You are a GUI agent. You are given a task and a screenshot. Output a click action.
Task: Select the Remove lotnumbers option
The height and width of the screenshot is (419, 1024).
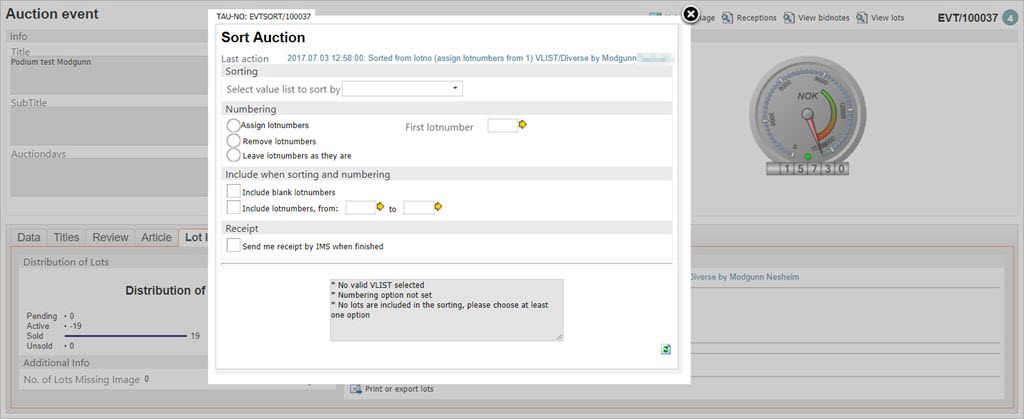click(x=234, y=141)
